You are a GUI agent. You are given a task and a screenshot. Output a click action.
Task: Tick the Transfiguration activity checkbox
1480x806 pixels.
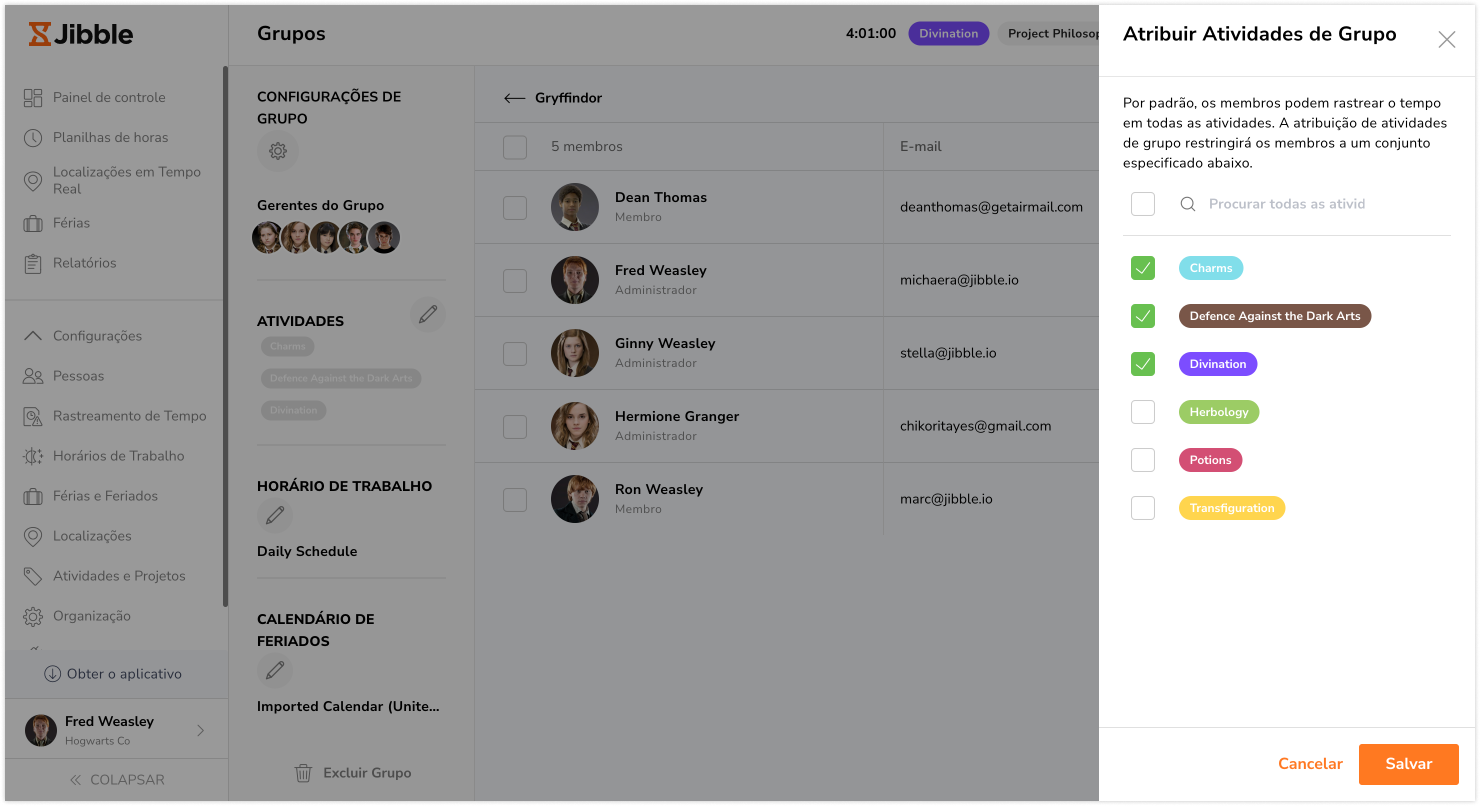coord(1143,508)
